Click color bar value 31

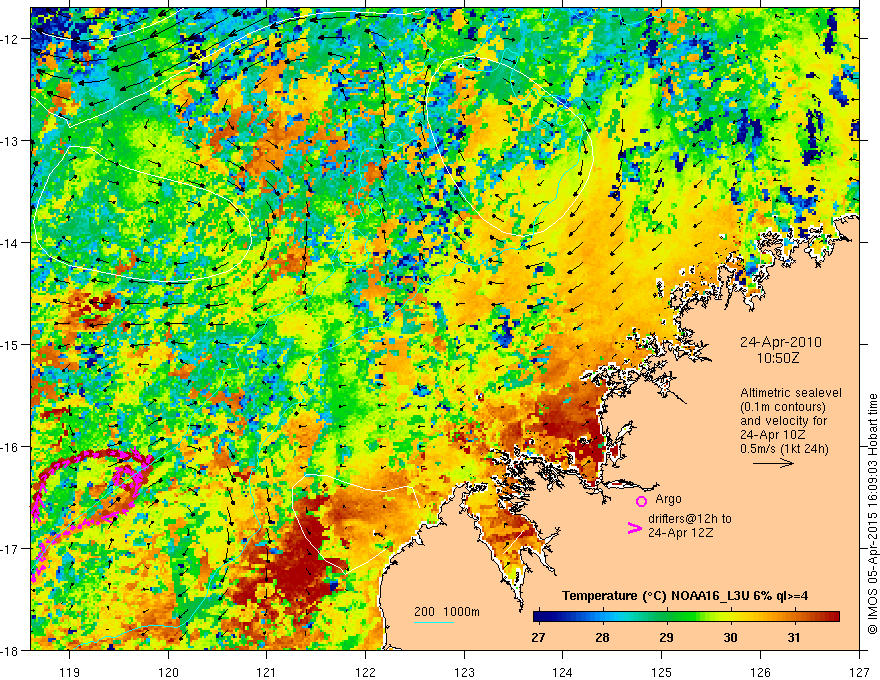[x=794, y=637]
